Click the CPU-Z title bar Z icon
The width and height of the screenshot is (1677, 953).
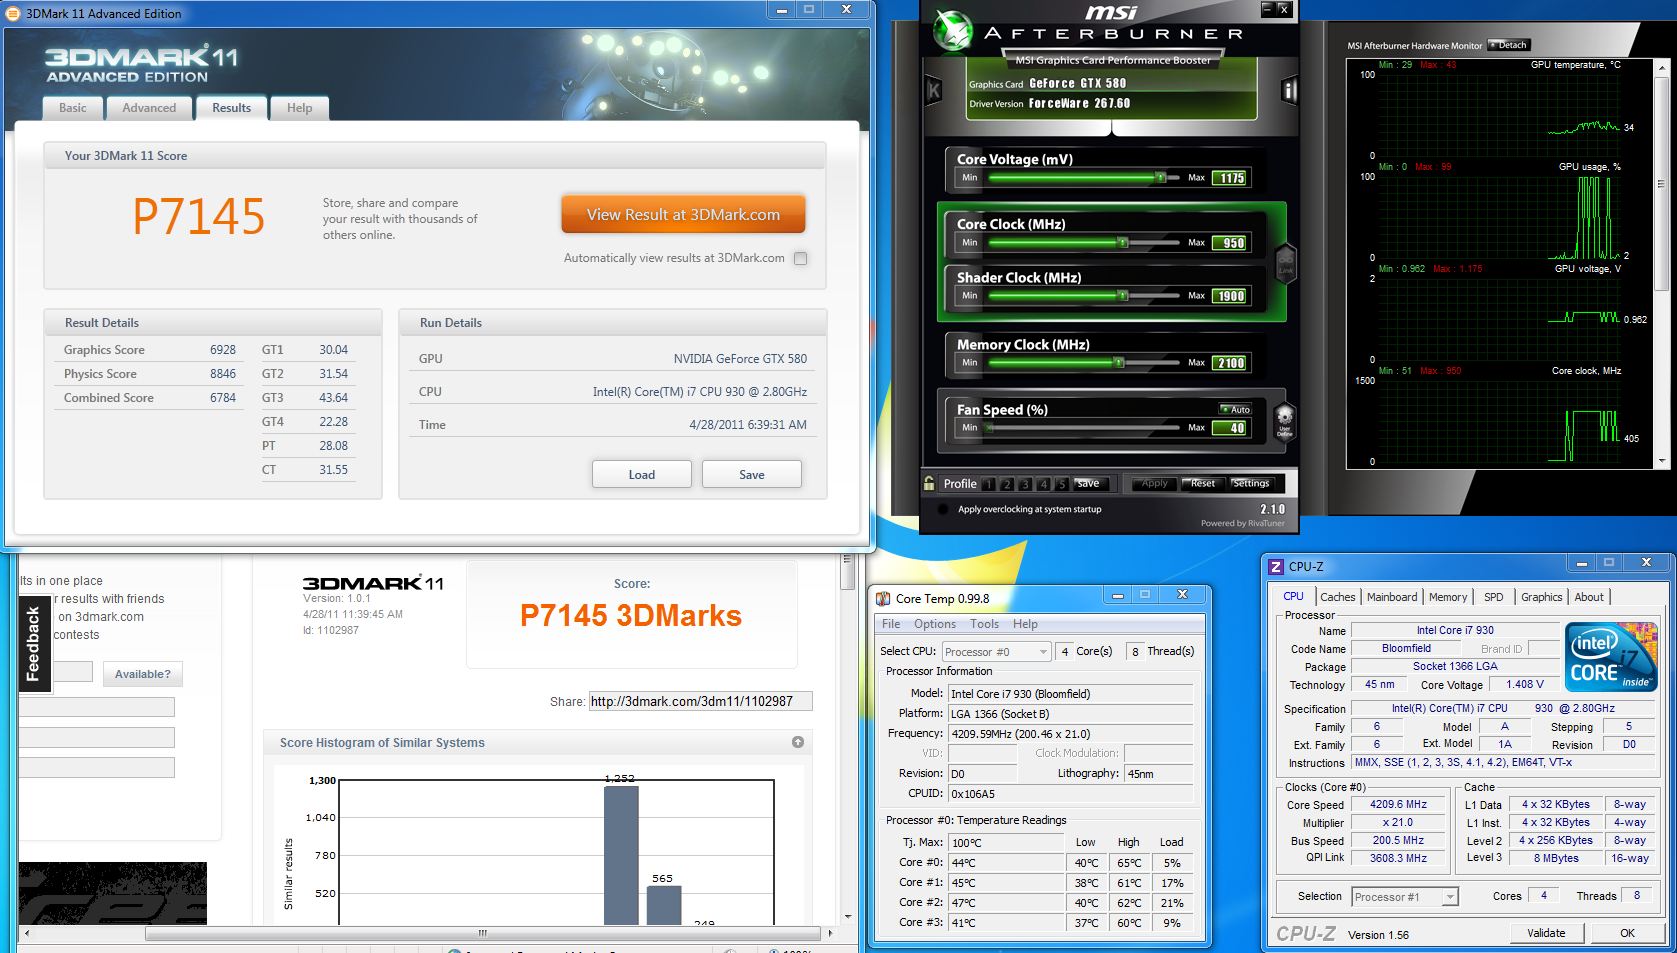(1275, 566)
